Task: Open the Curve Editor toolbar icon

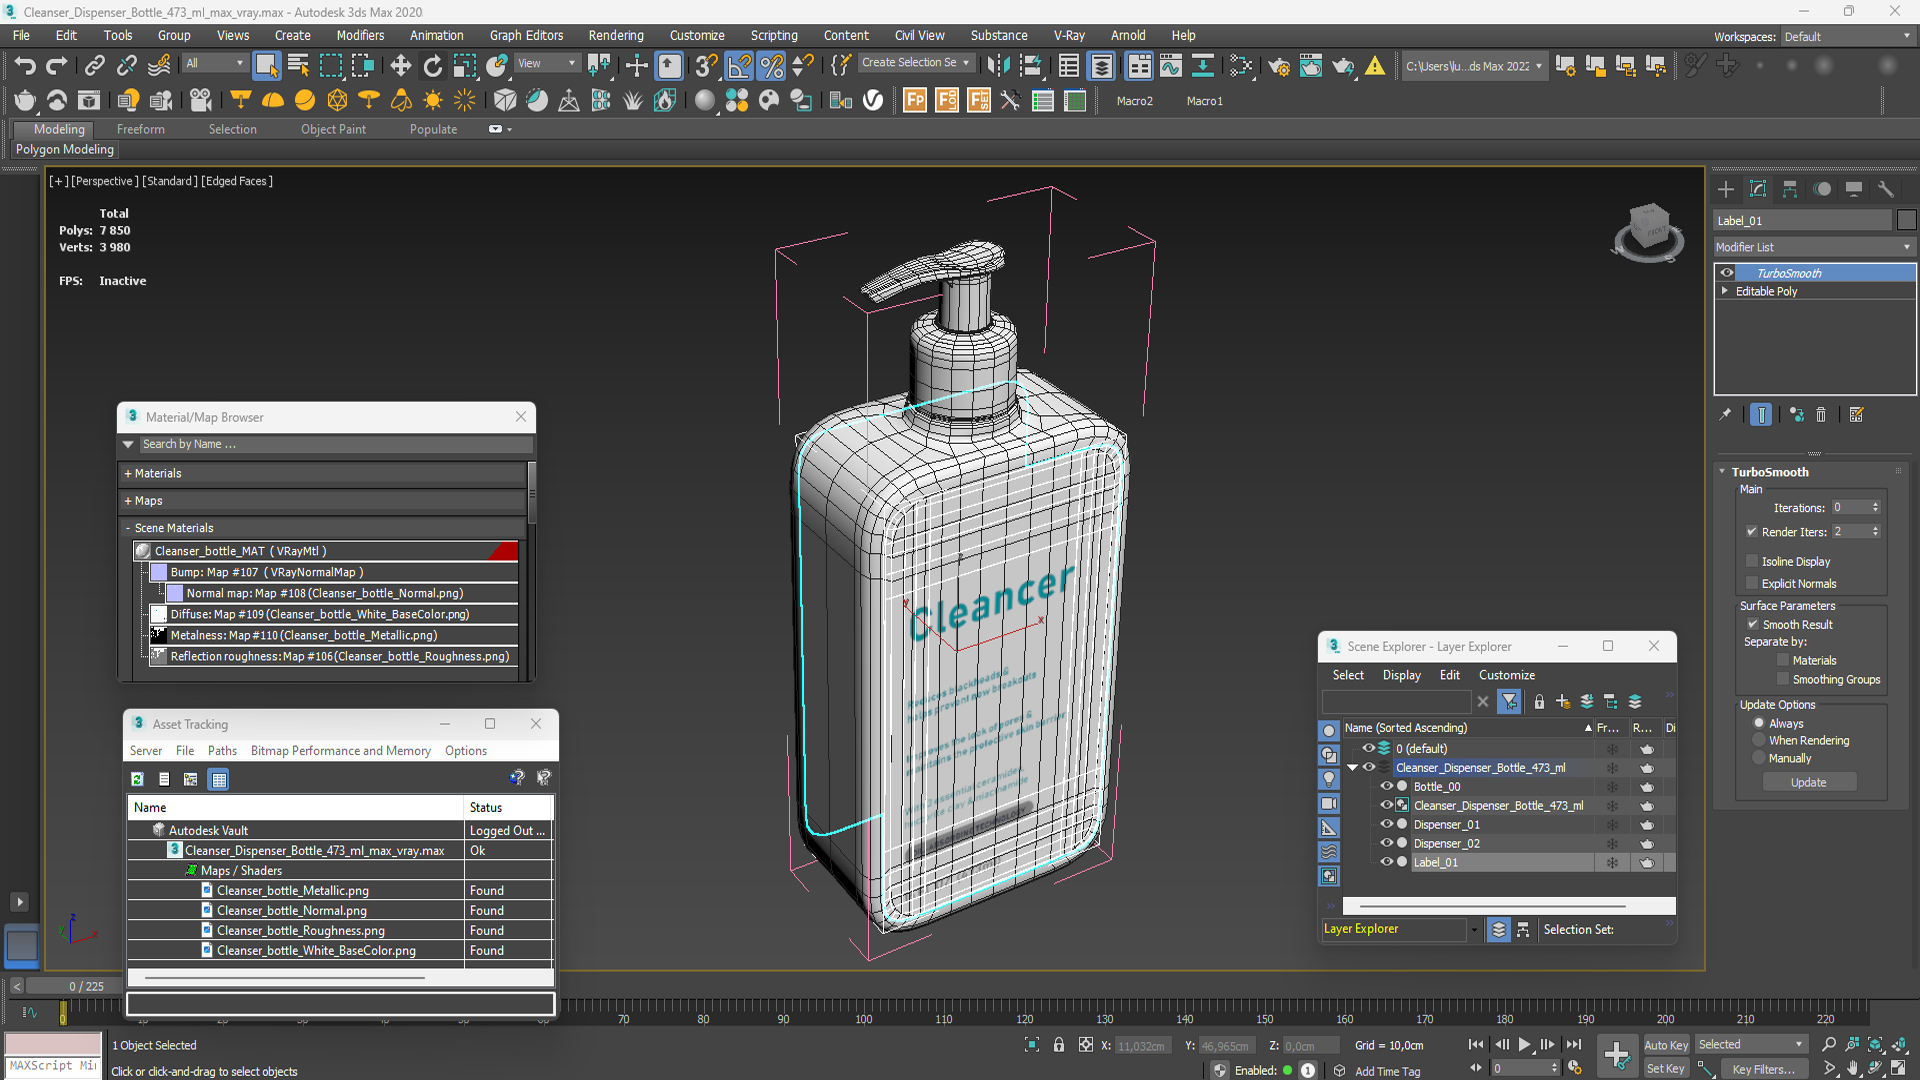Action: point(1170,66)
